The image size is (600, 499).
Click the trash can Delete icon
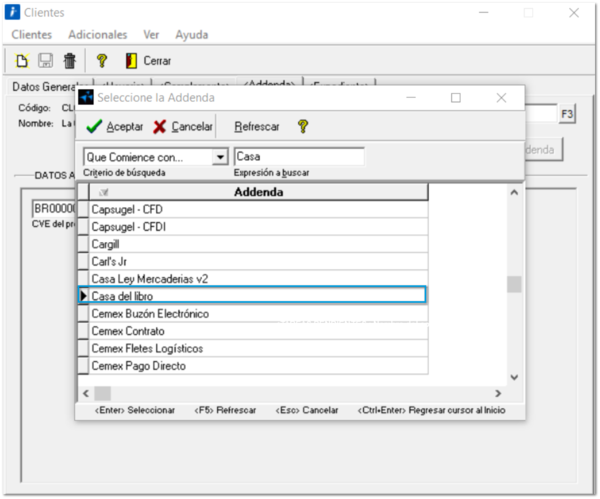tap(70, 61)
